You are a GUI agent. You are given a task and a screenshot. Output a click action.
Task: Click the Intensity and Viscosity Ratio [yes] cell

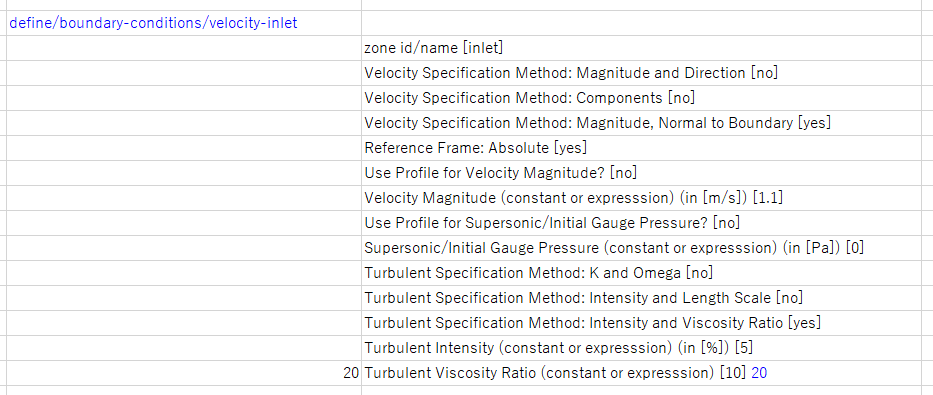point(647,323)
